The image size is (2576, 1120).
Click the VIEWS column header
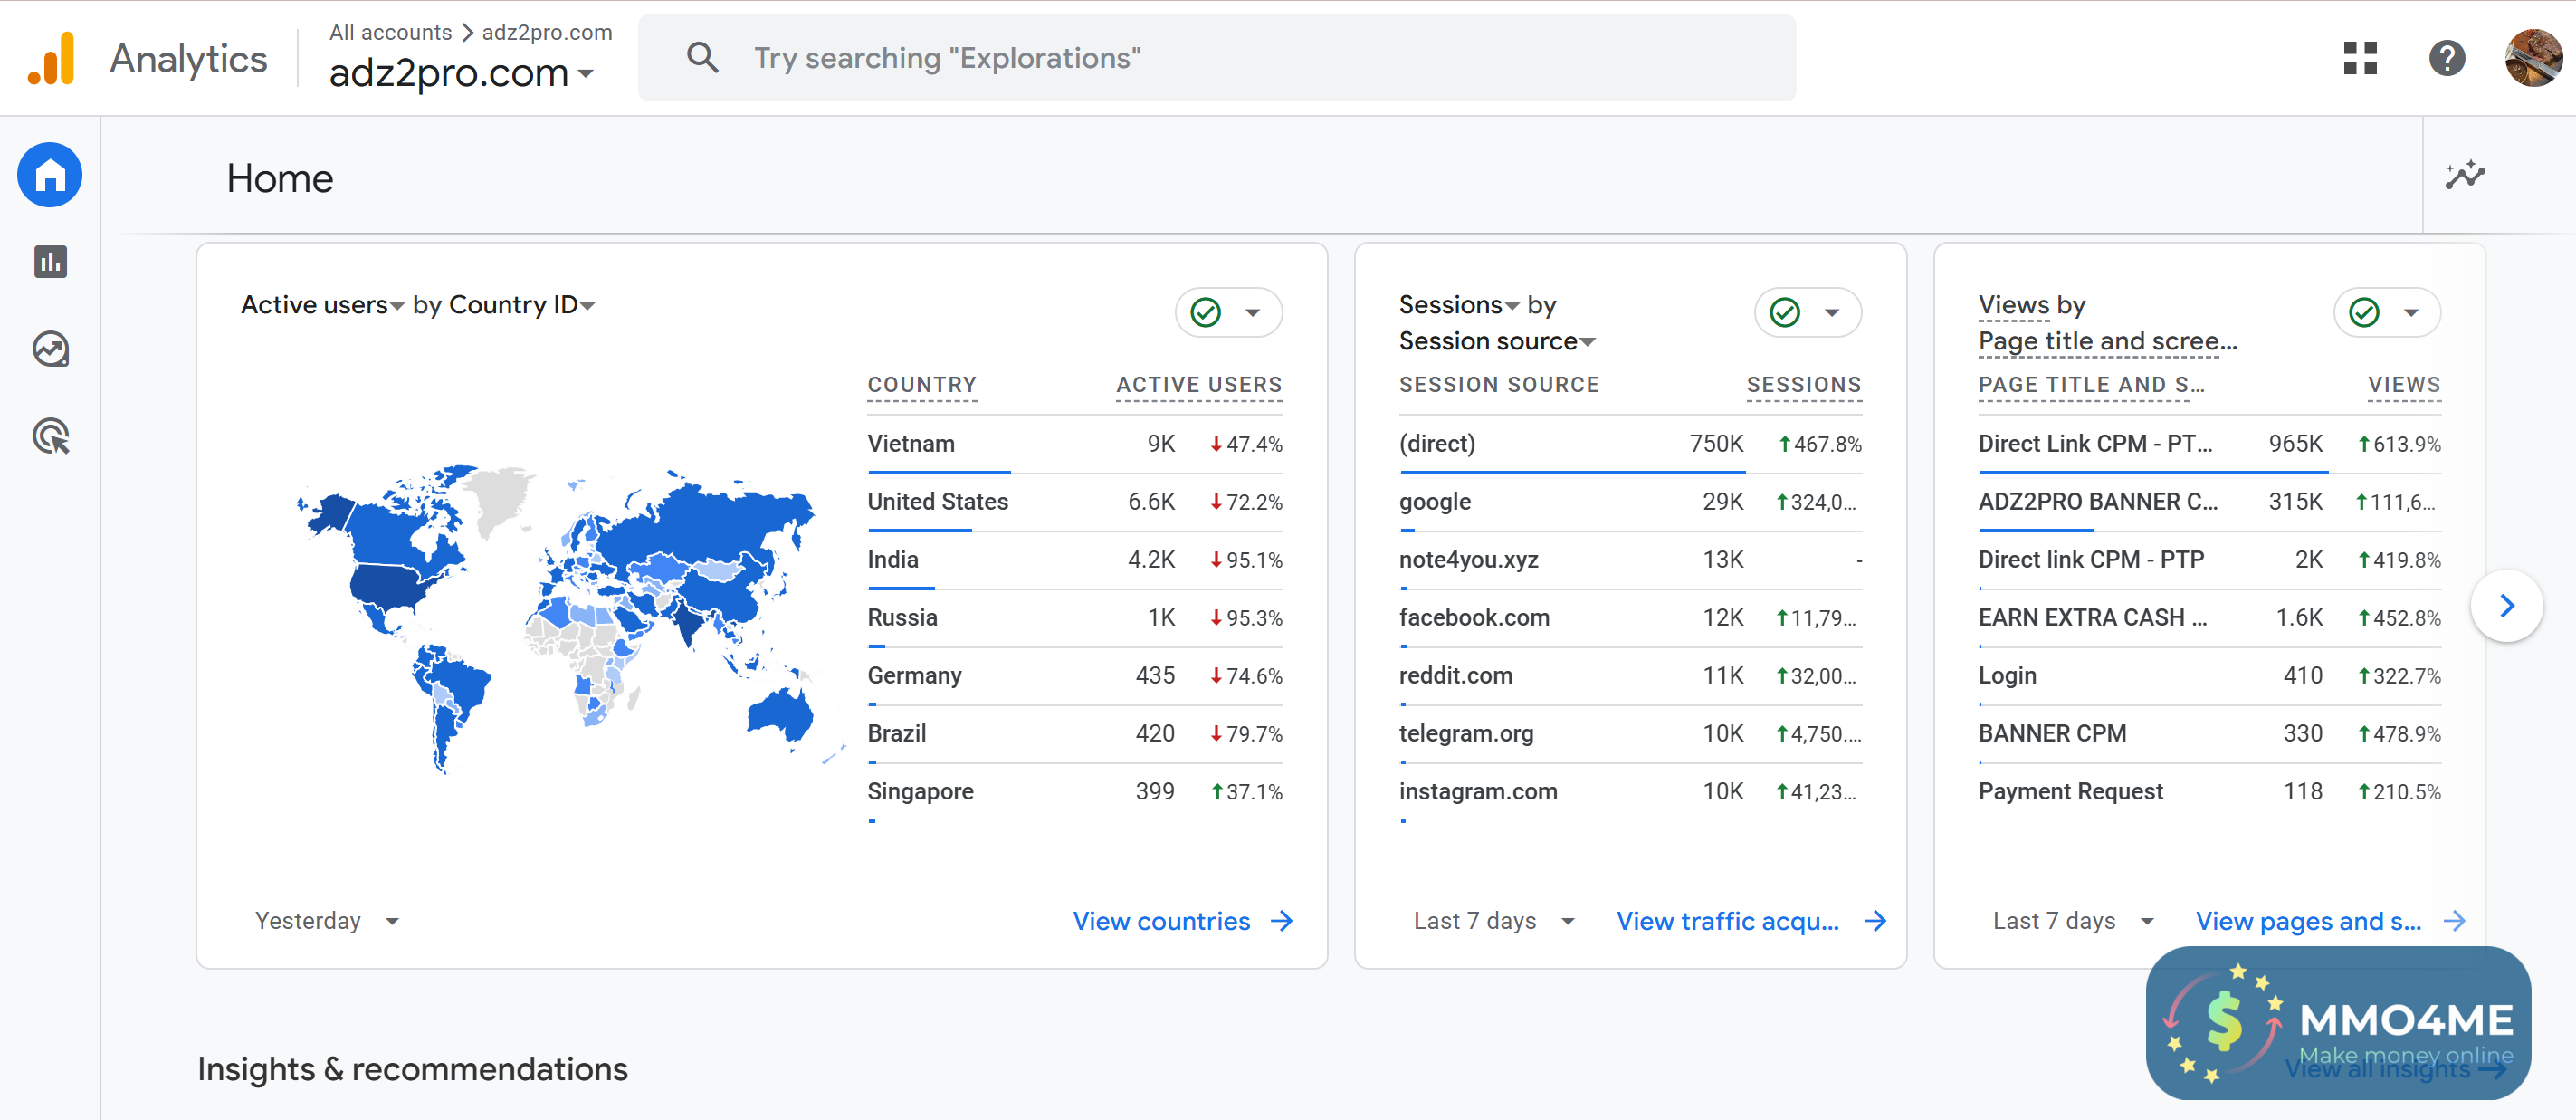[x=2404, y=385]
